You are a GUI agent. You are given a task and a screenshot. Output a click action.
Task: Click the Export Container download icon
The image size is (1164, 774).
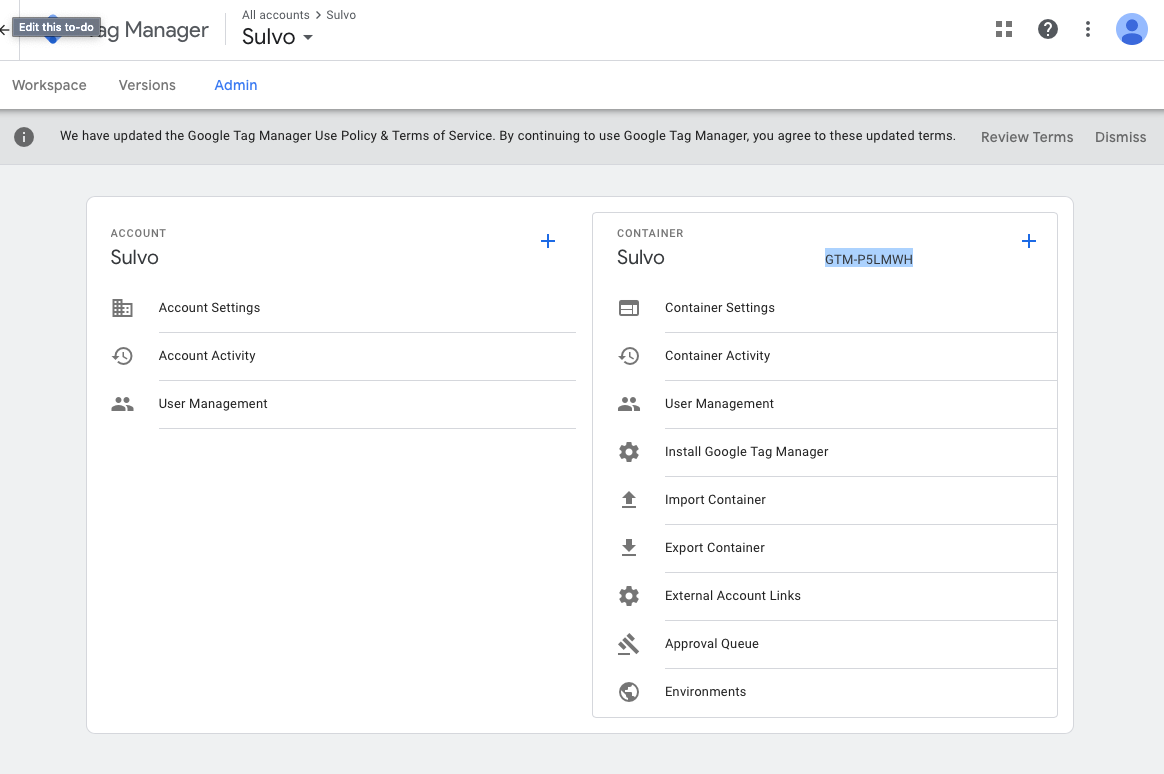[629, 548]
